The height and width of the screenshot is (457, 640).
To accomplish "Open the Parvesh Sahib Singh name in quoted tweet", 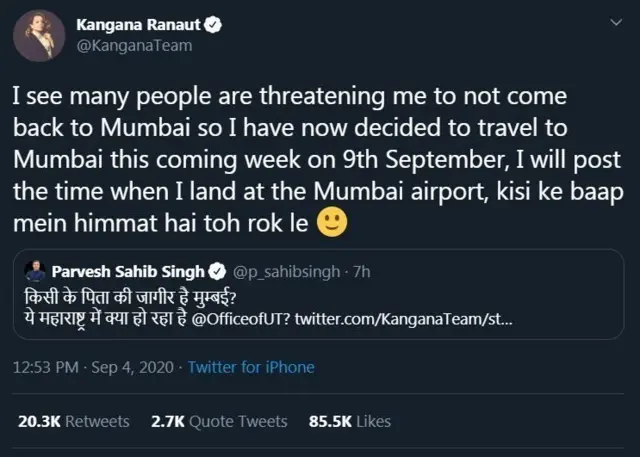I will 126,271.
